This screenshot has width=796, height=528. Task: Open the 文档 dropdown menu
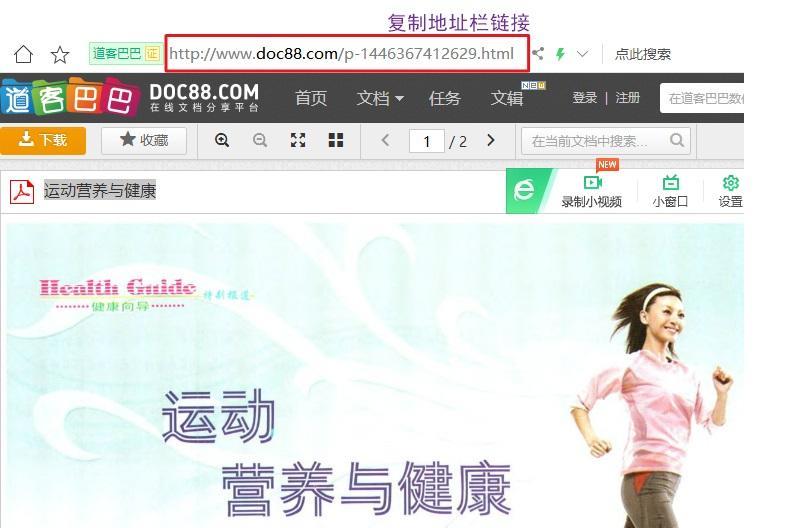tap(380, 98)
